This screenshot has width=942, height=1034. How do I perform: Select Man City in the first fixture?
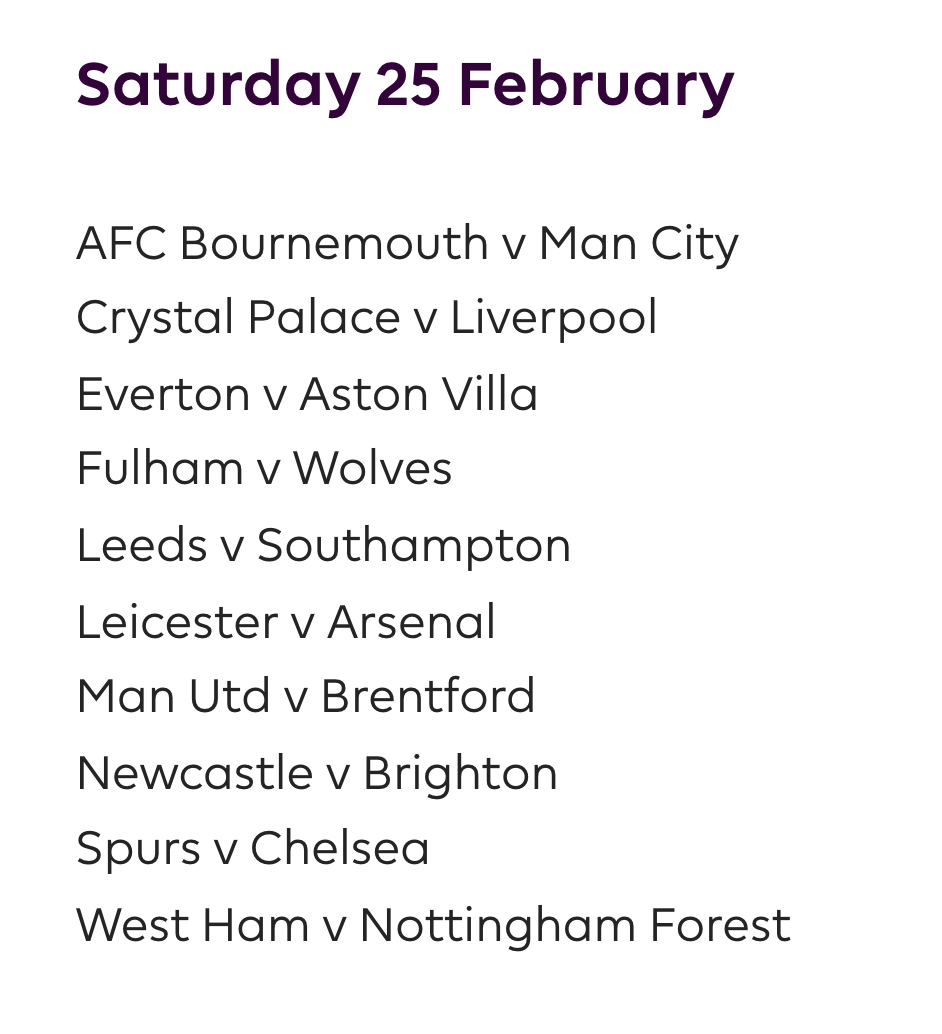638,244
